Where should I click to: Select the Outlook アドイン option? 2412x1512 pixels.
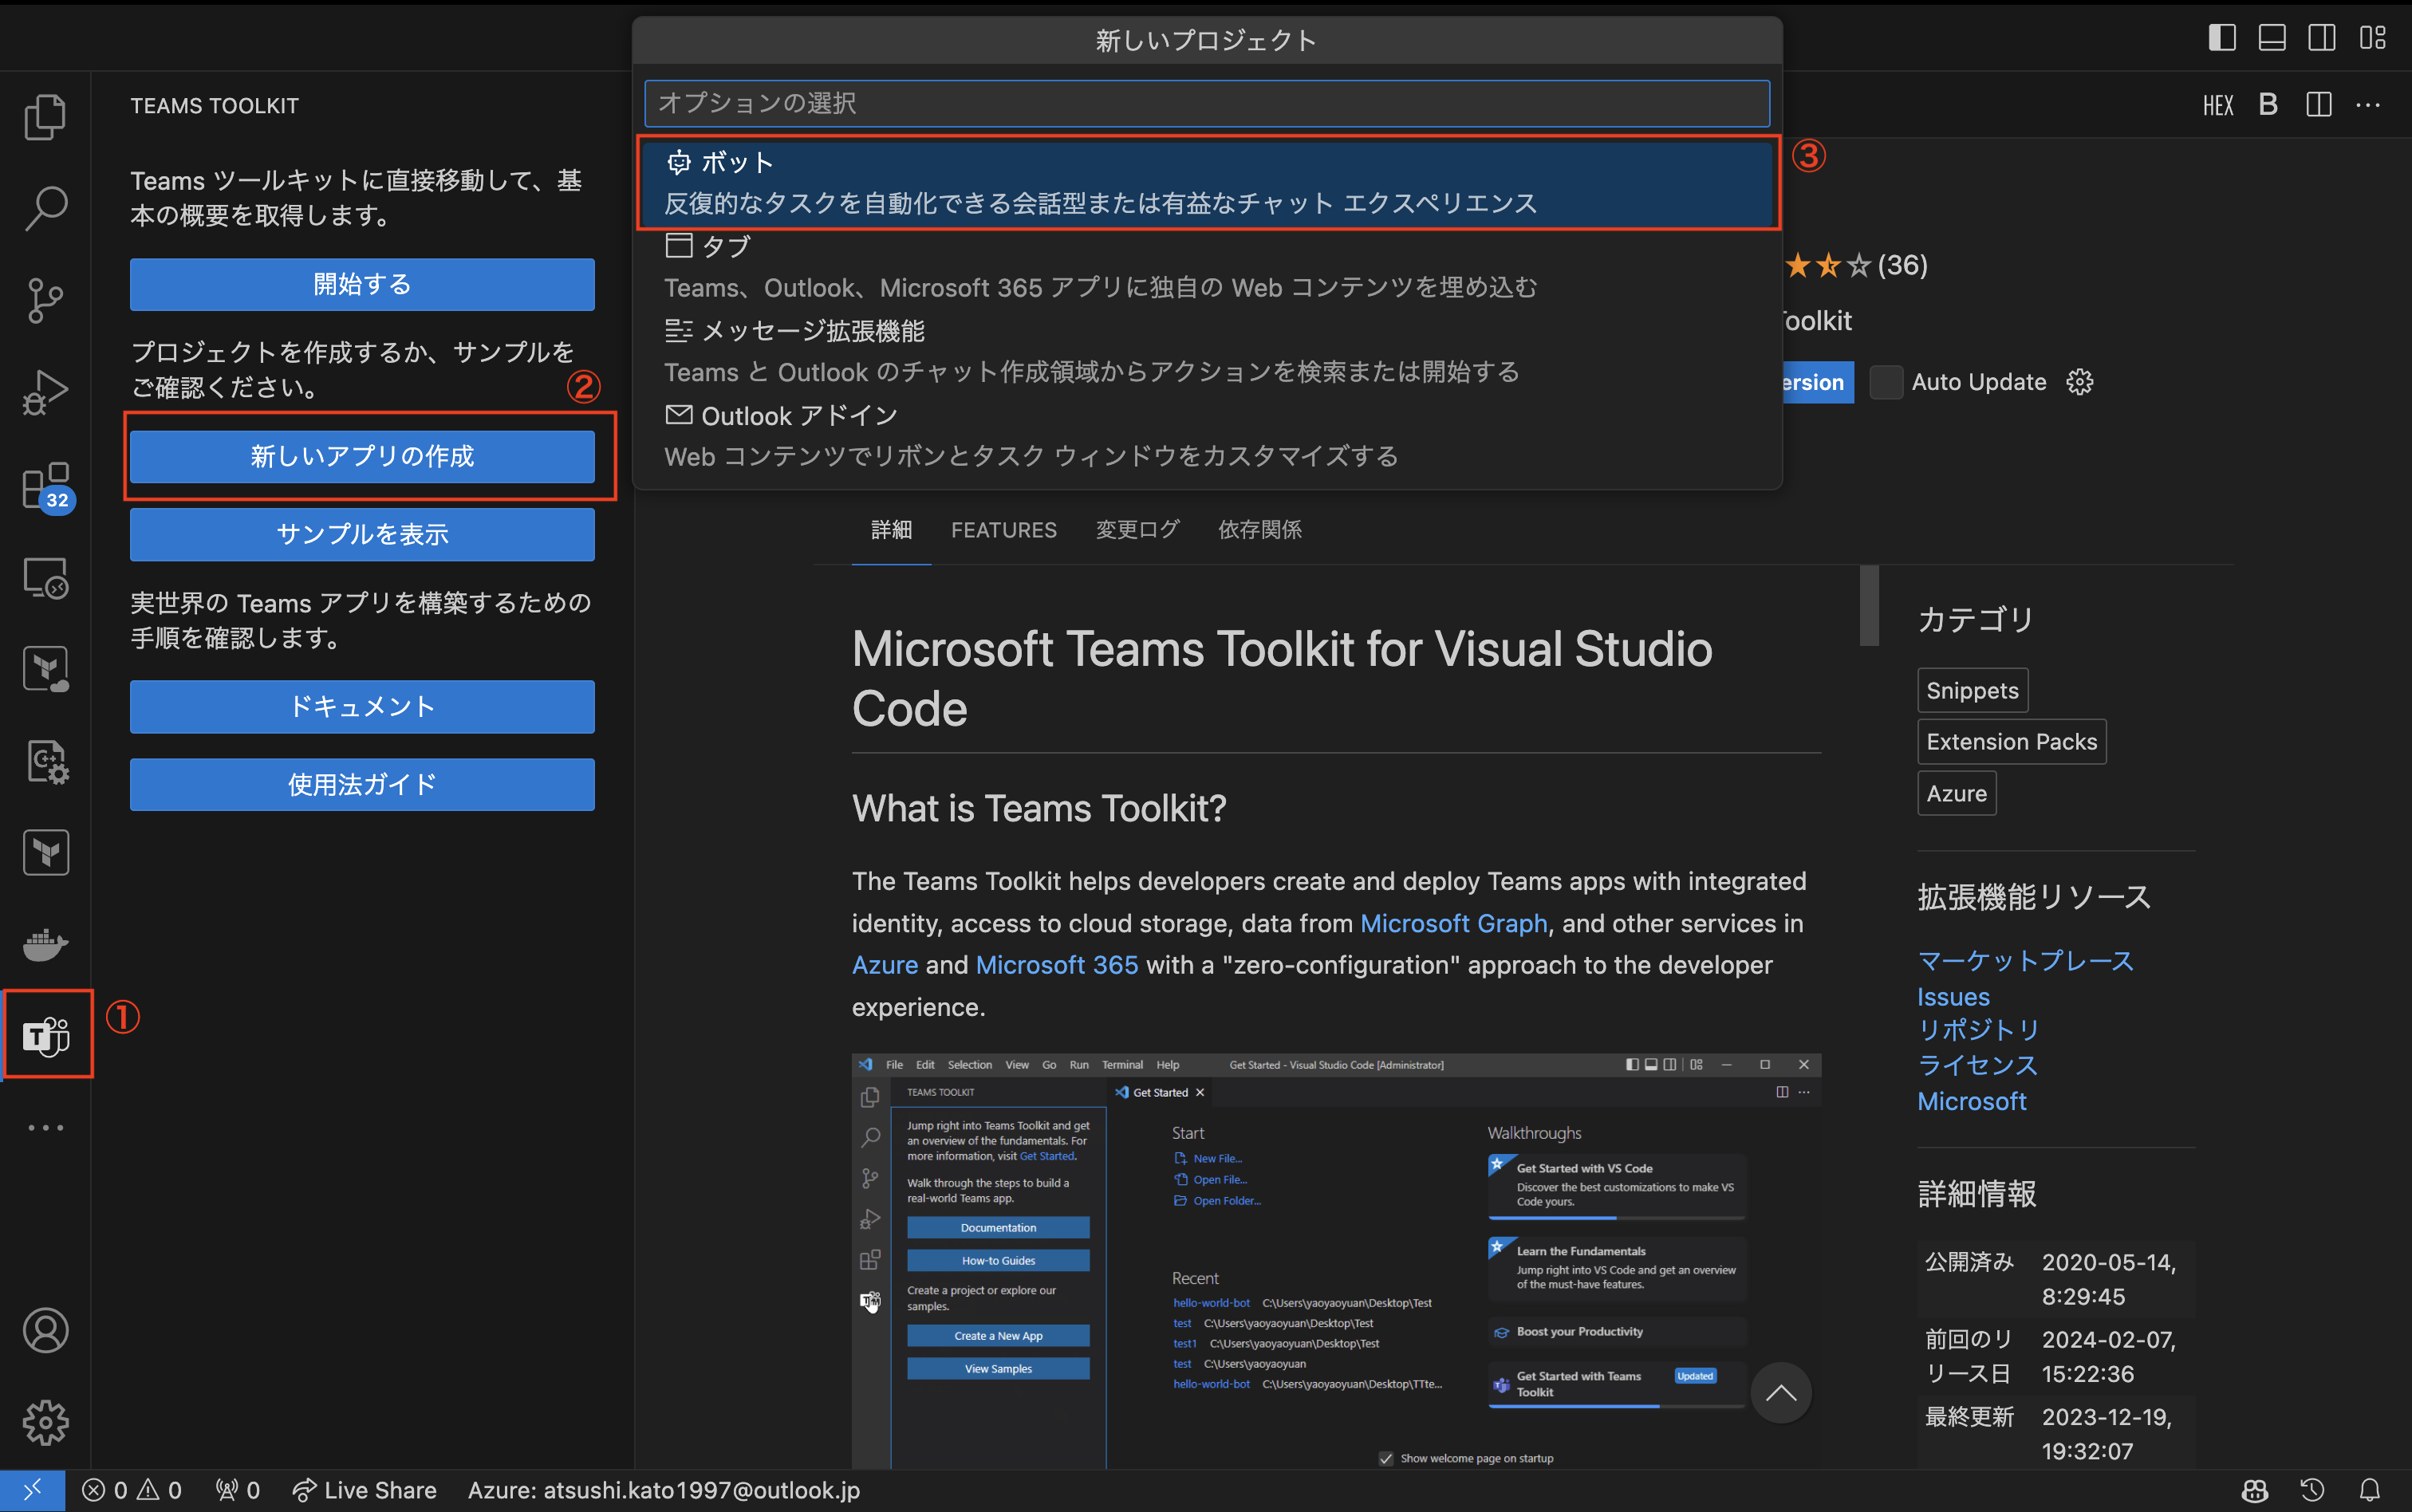pos(1207,436)
